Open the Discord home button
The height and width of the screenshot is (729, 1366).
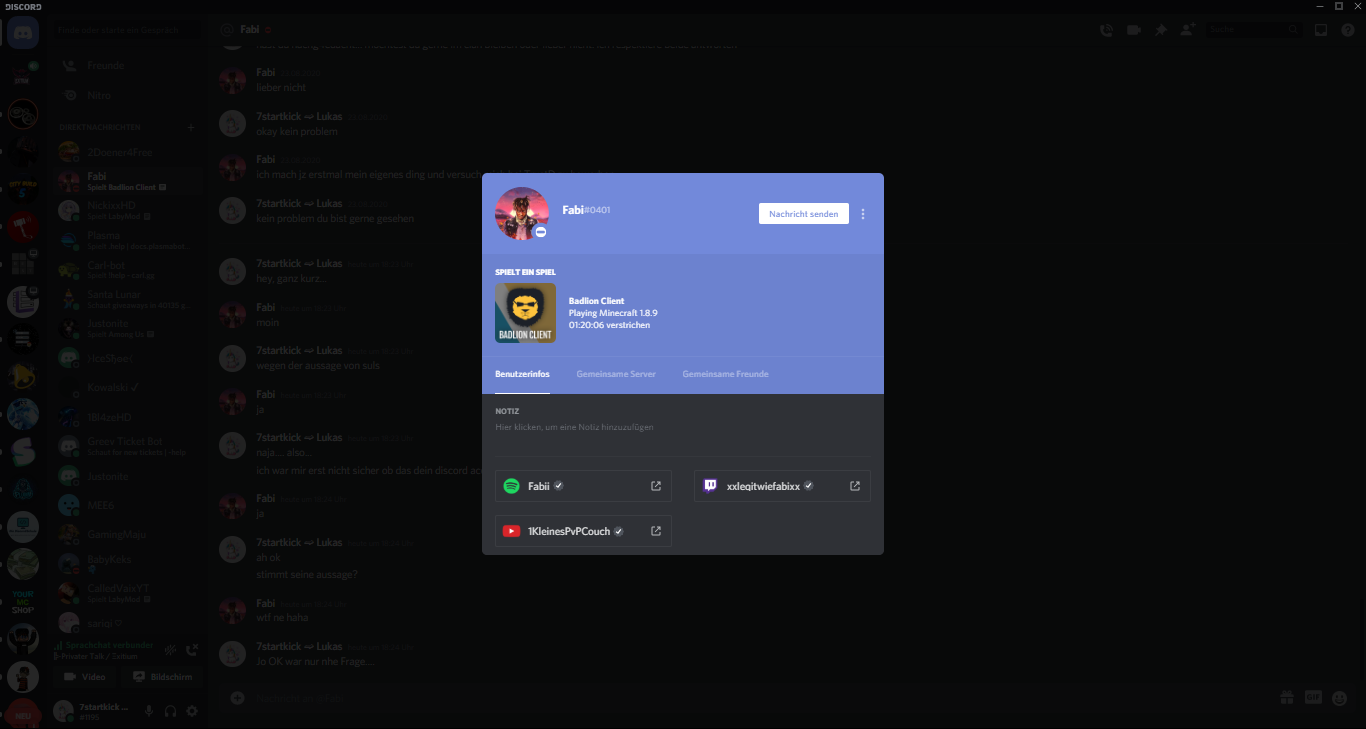(23, 33)
